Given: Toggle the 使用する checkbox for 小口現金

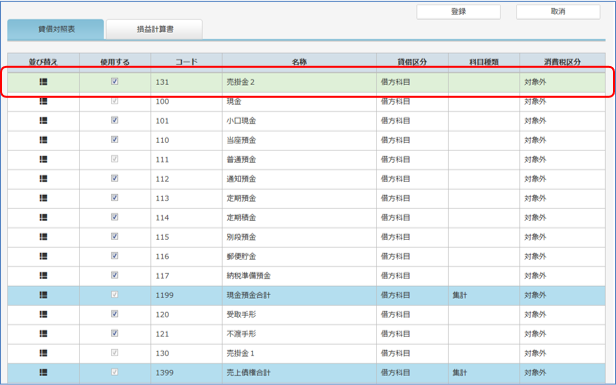Looking at the screenshot, I should coord(115,120).
